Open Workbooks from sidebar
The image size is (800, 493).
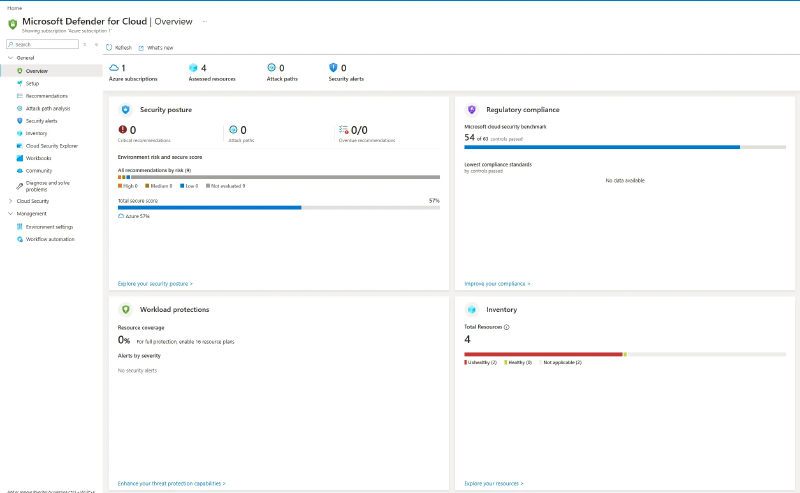point(38,158)
